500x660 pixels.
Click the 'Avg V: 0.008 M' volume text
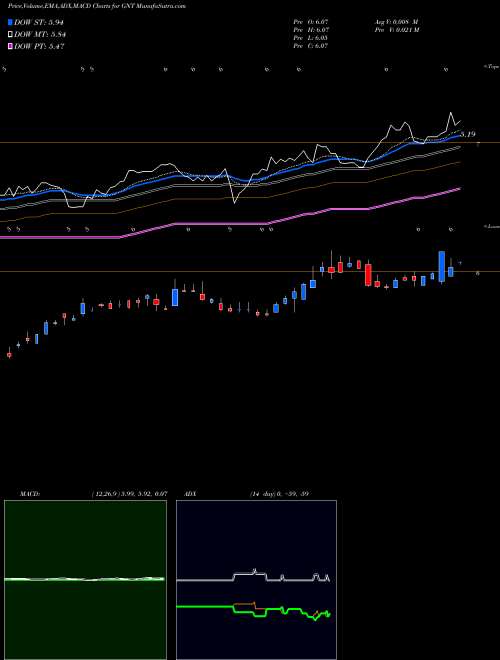click(396, 22)
